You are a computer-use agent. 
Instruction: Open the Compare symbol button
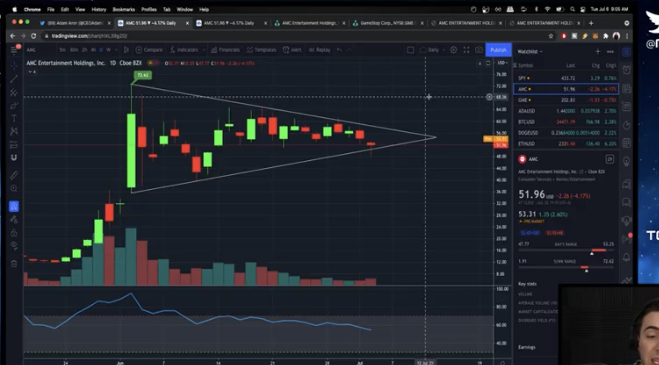coord(149,50)
